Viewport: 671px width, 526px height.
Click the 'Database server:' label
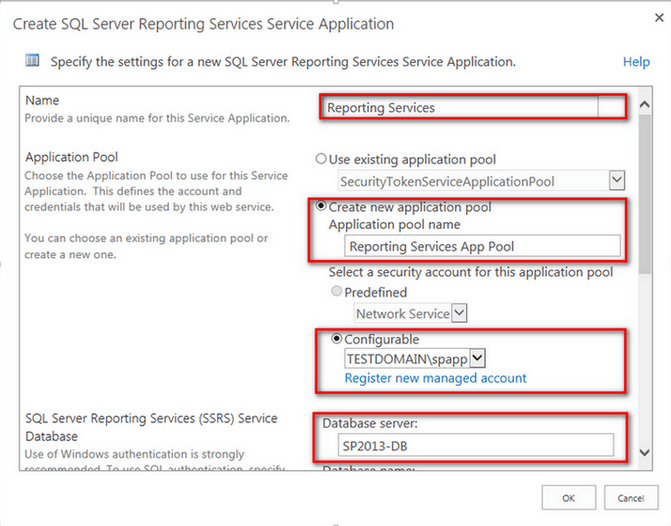[370, 423]
